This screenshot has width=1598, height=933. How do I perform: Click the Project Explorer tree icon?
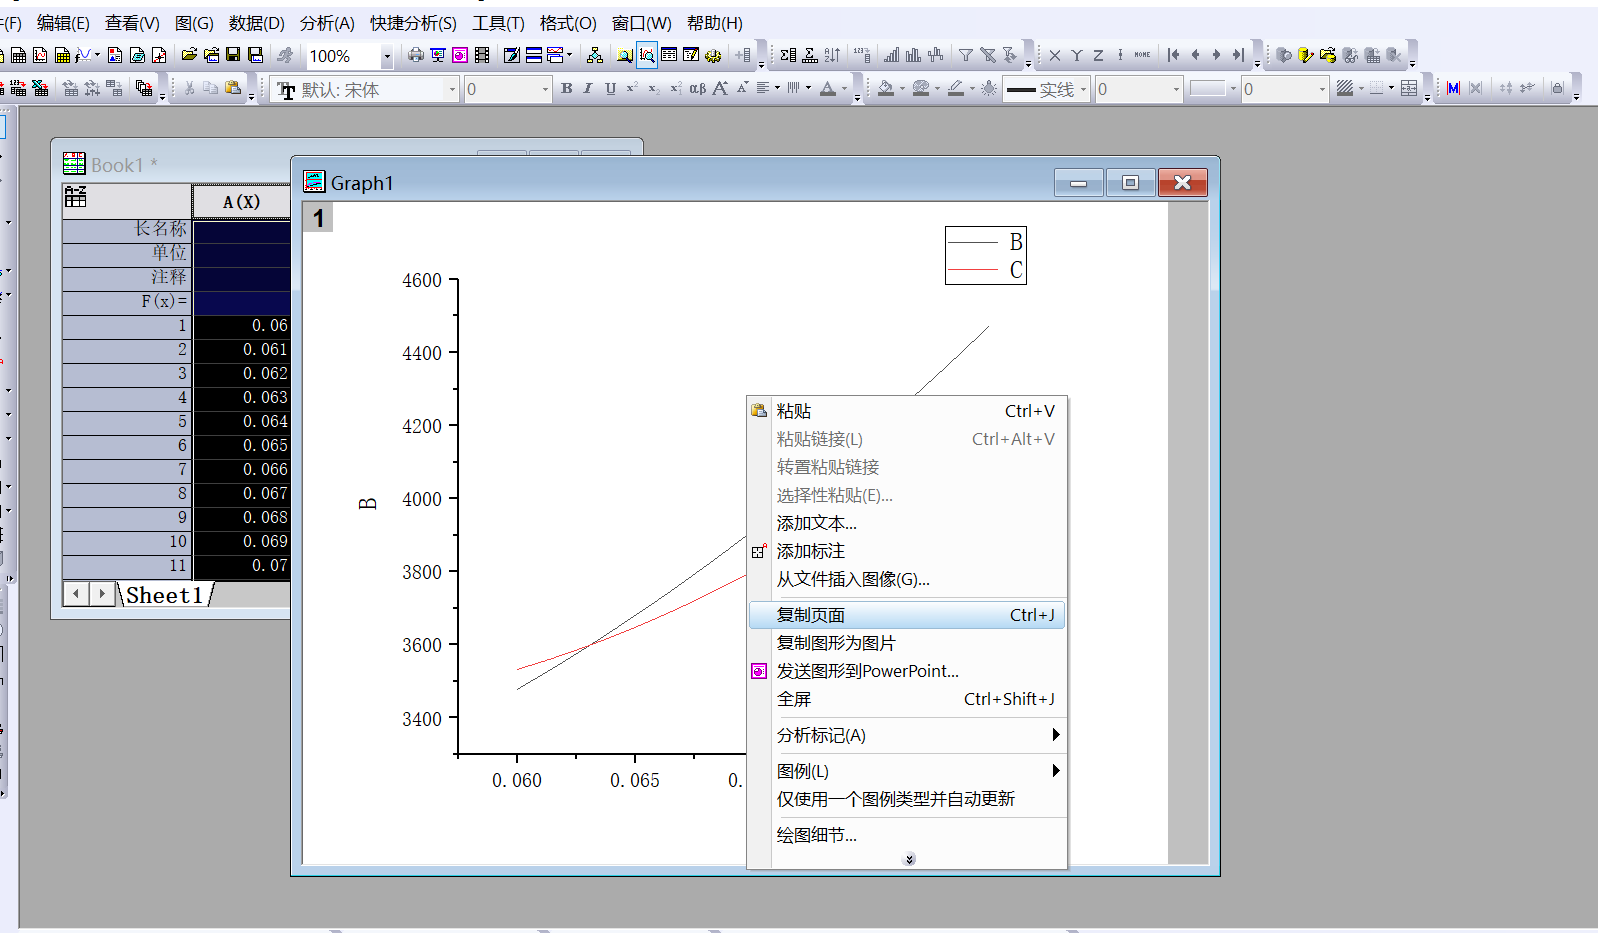tap(594, 55)
